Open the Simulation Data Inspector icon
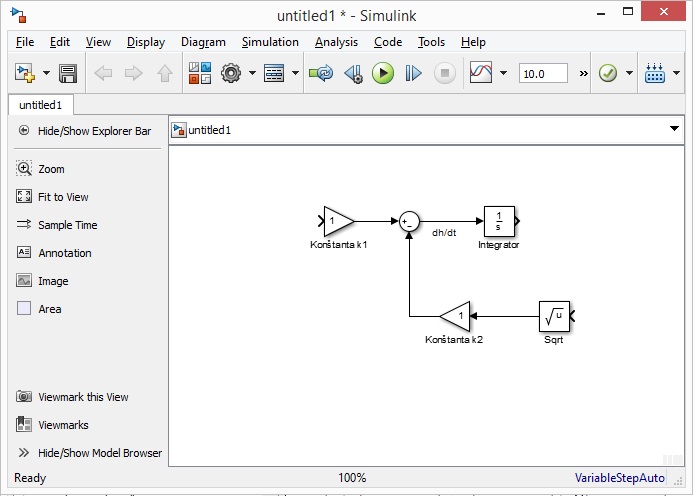The height and width of the screenshot is (496, 693). 481,72
